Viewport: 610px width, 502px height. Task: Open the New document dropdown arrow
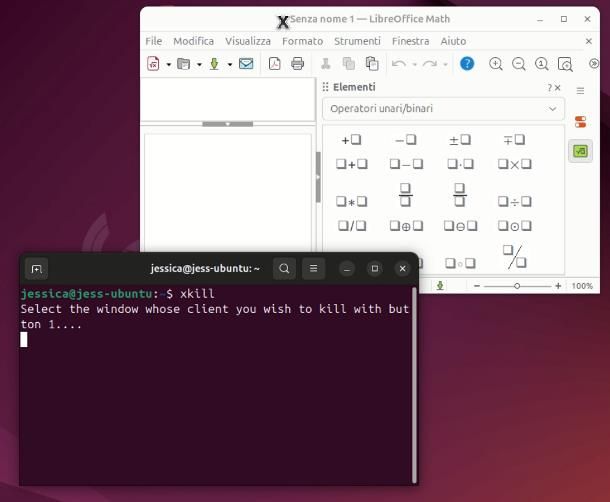(168, 64)
